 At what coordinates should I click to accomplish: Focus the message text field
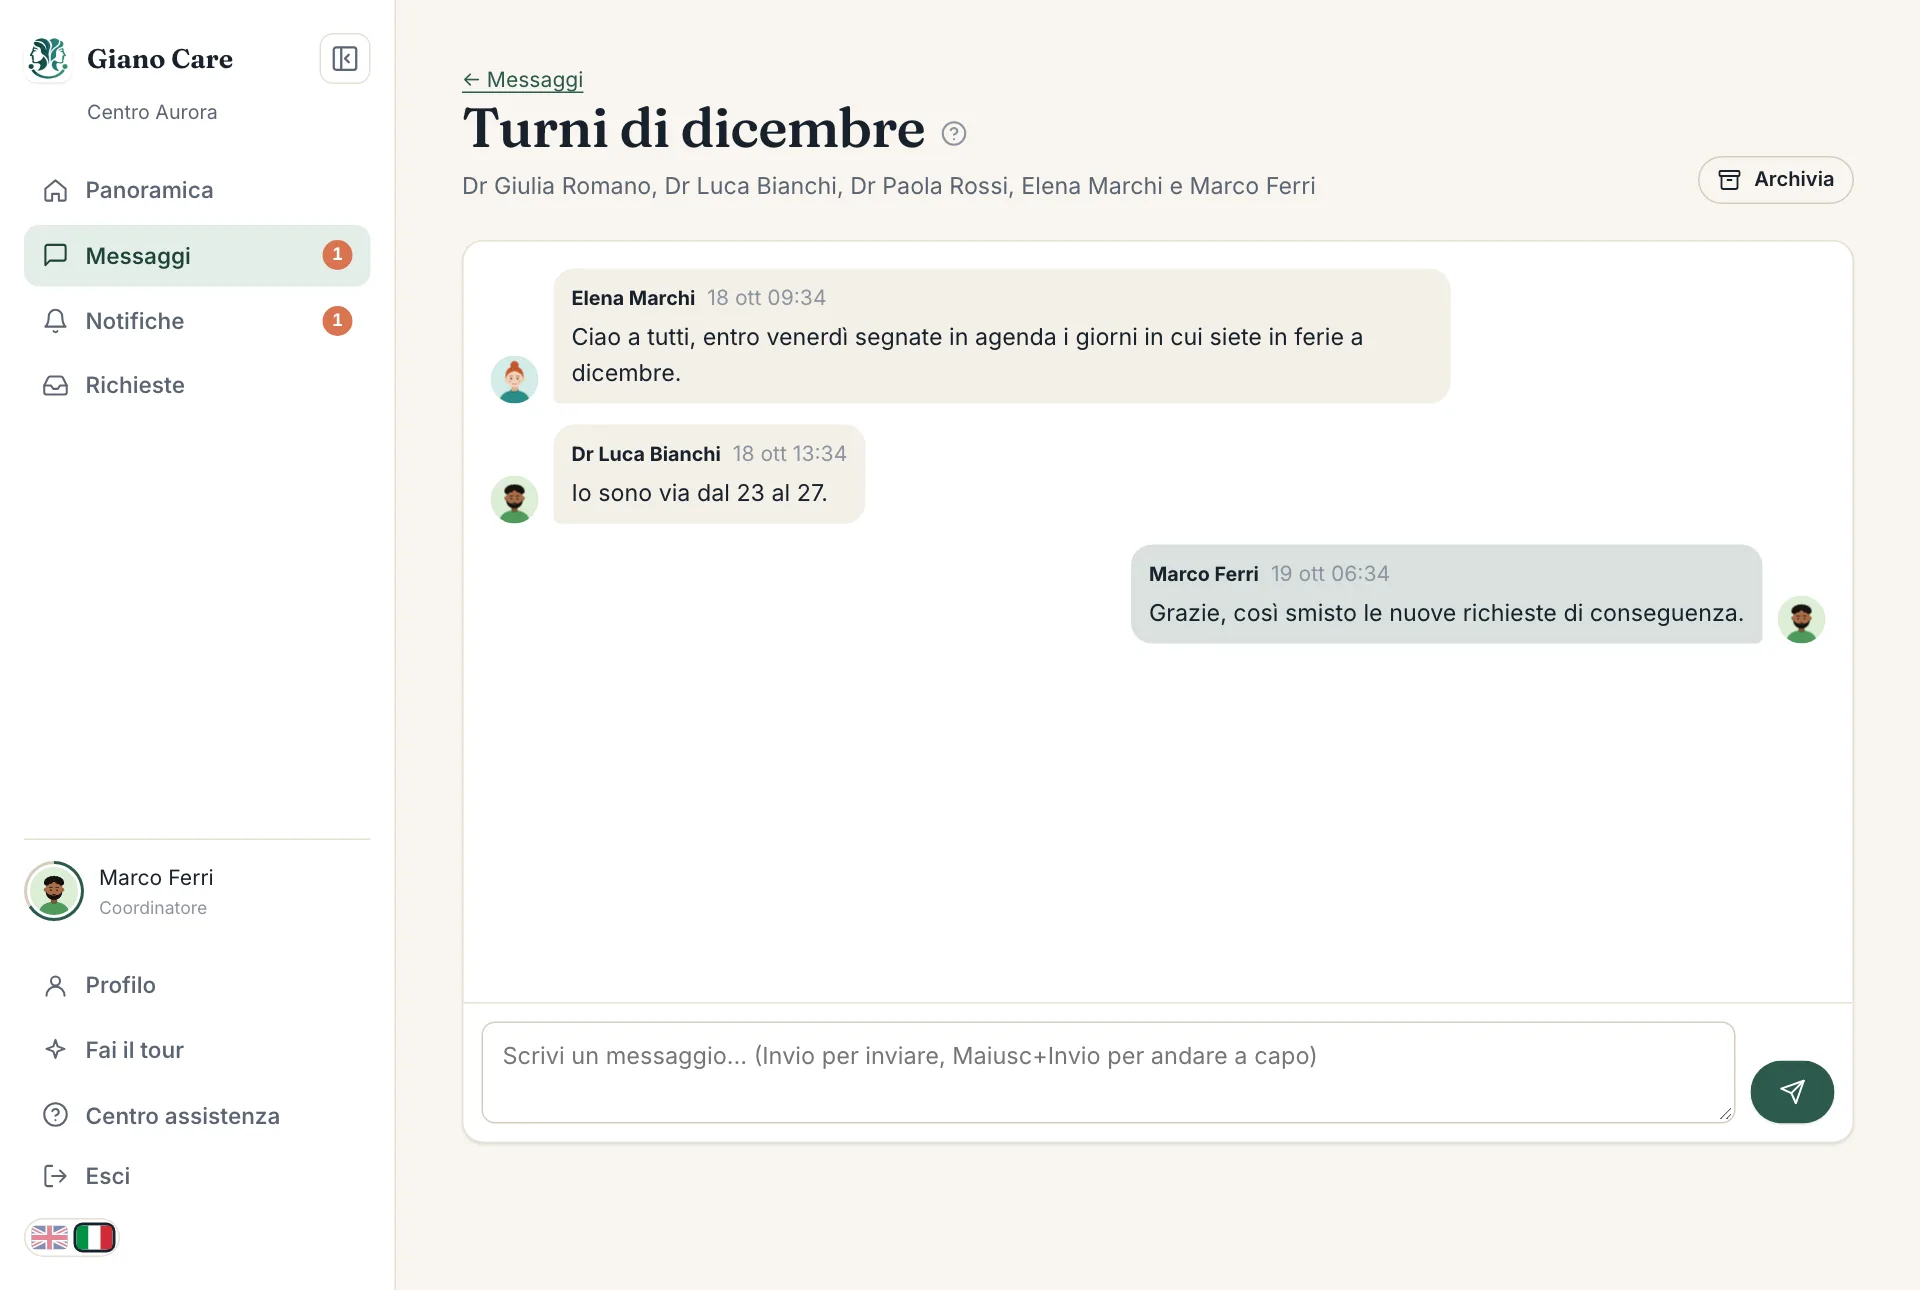pyautogui.click(x=1108, y=1072)
